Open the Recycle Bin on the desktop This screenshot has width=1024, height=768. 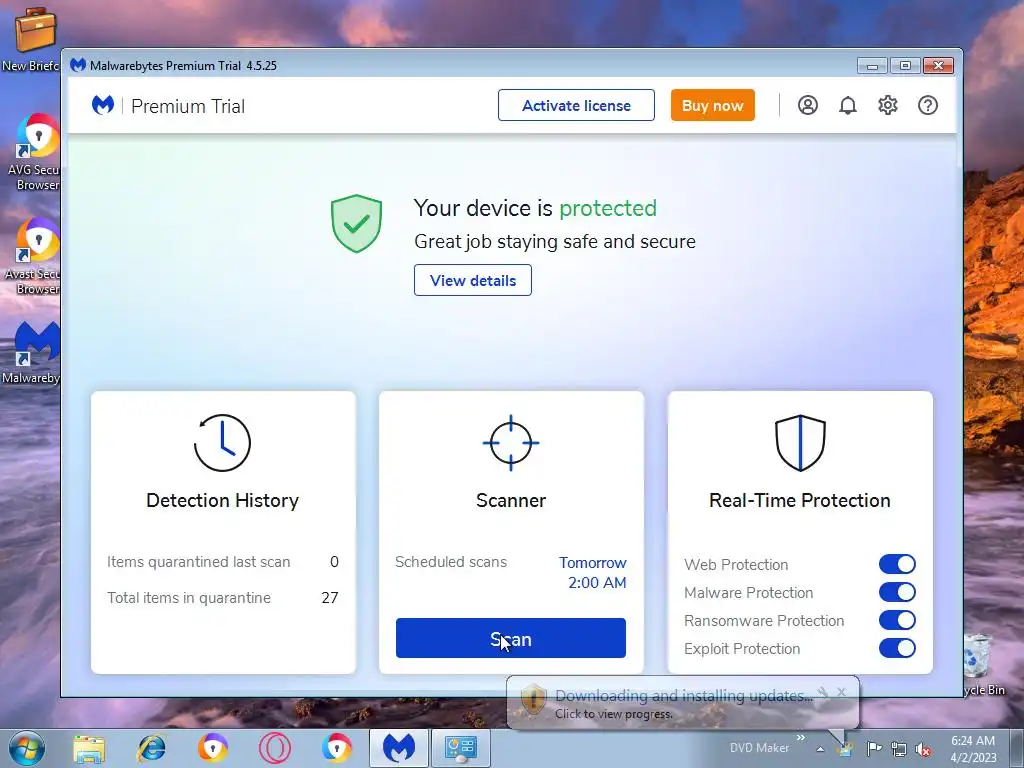978,664
